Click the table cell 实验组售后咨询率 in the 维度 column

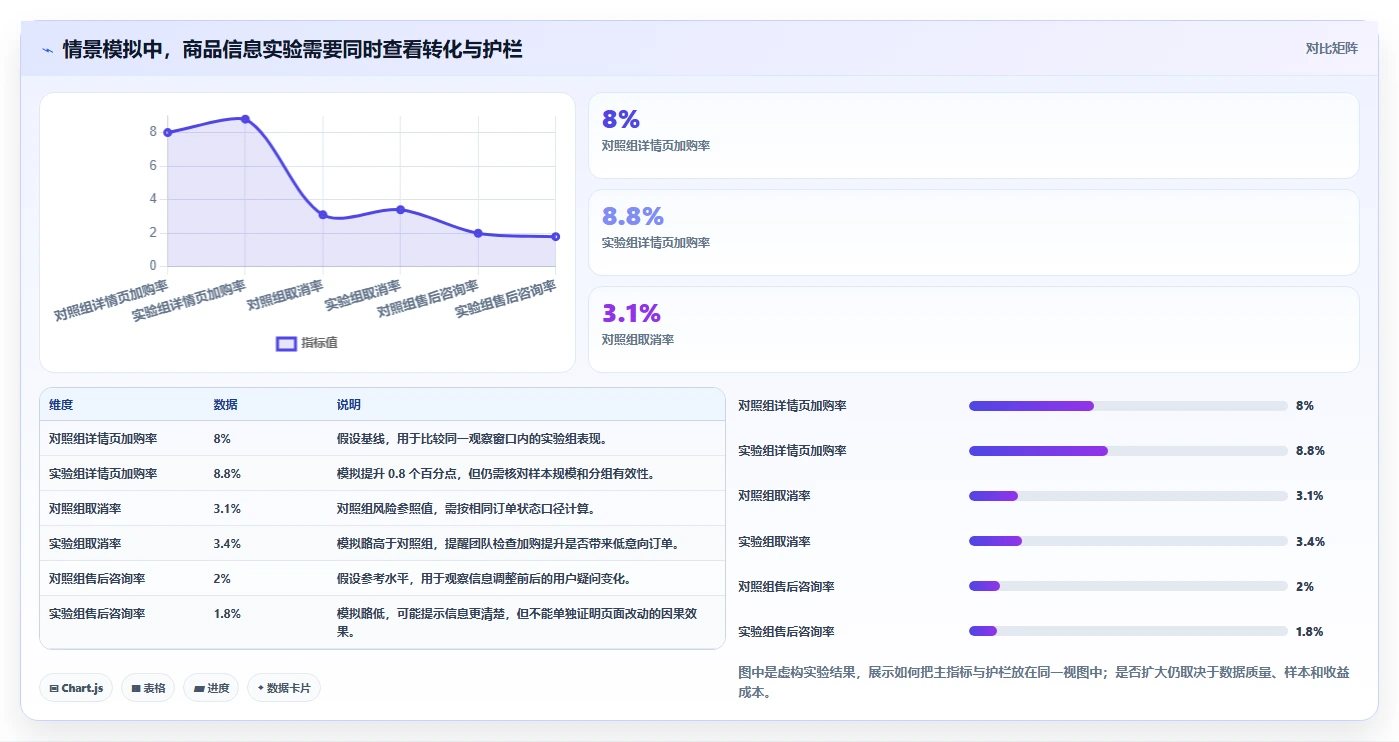pyautogui.click(x=97, y=613)
